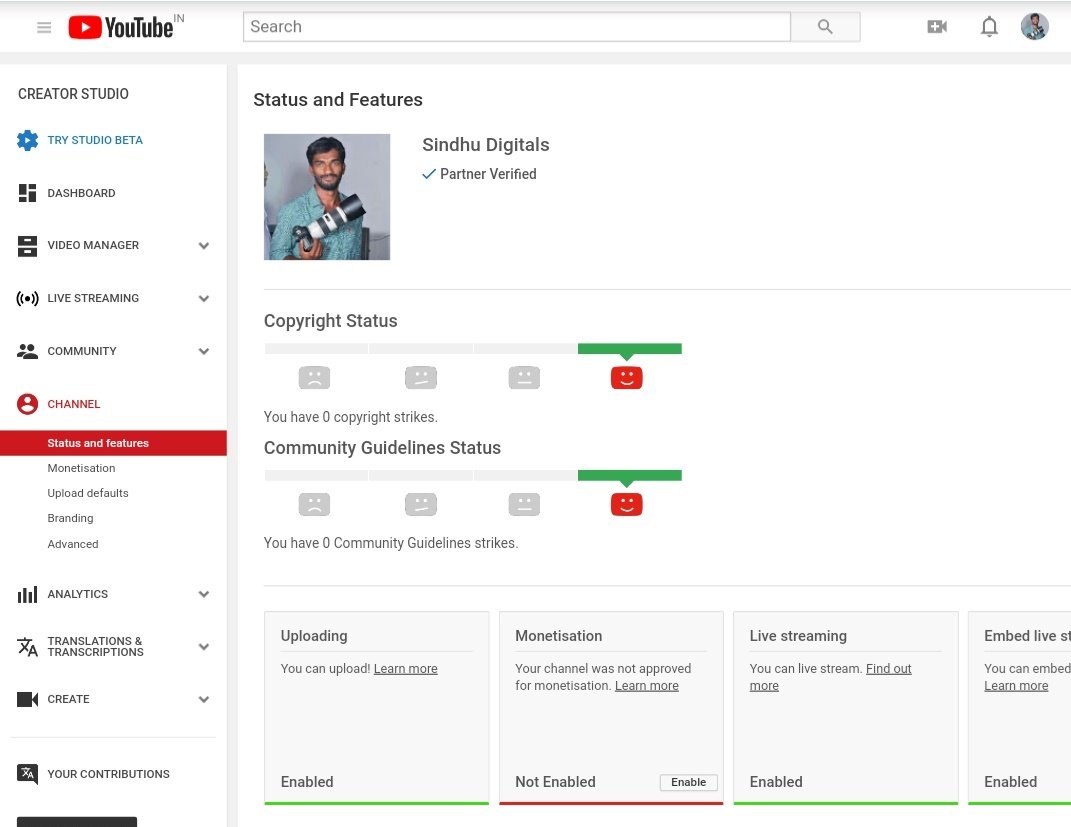Image resolution: width=1071 pixels, height=827 pixels.
Task: Click the Create camera icon
Action: (27, 699)
